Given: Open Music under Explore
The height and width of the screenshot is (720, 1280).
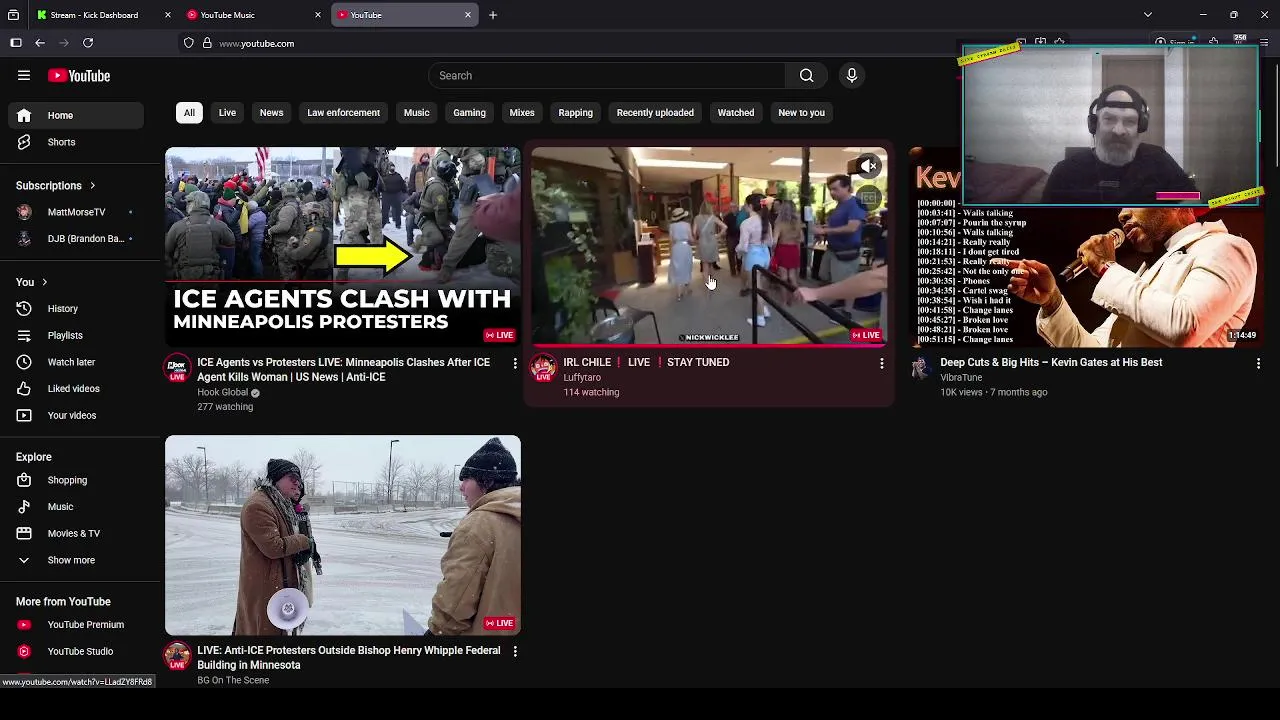Looking at the screenshot, I should pos(76,507).
